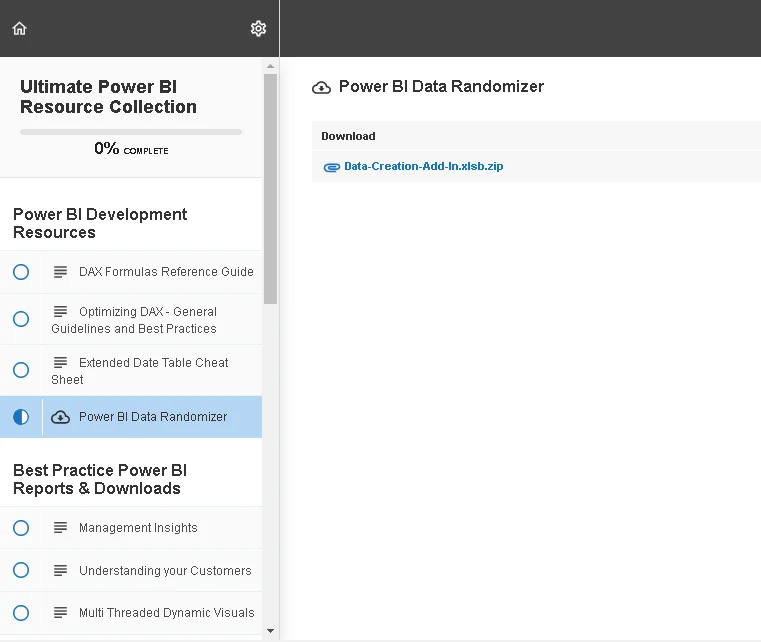Image resolution: width=761 pixels, height=642 pixels.
Task: Click the text-lines icon for DAX Formulas Reference Guide
Action: point(60,272)
